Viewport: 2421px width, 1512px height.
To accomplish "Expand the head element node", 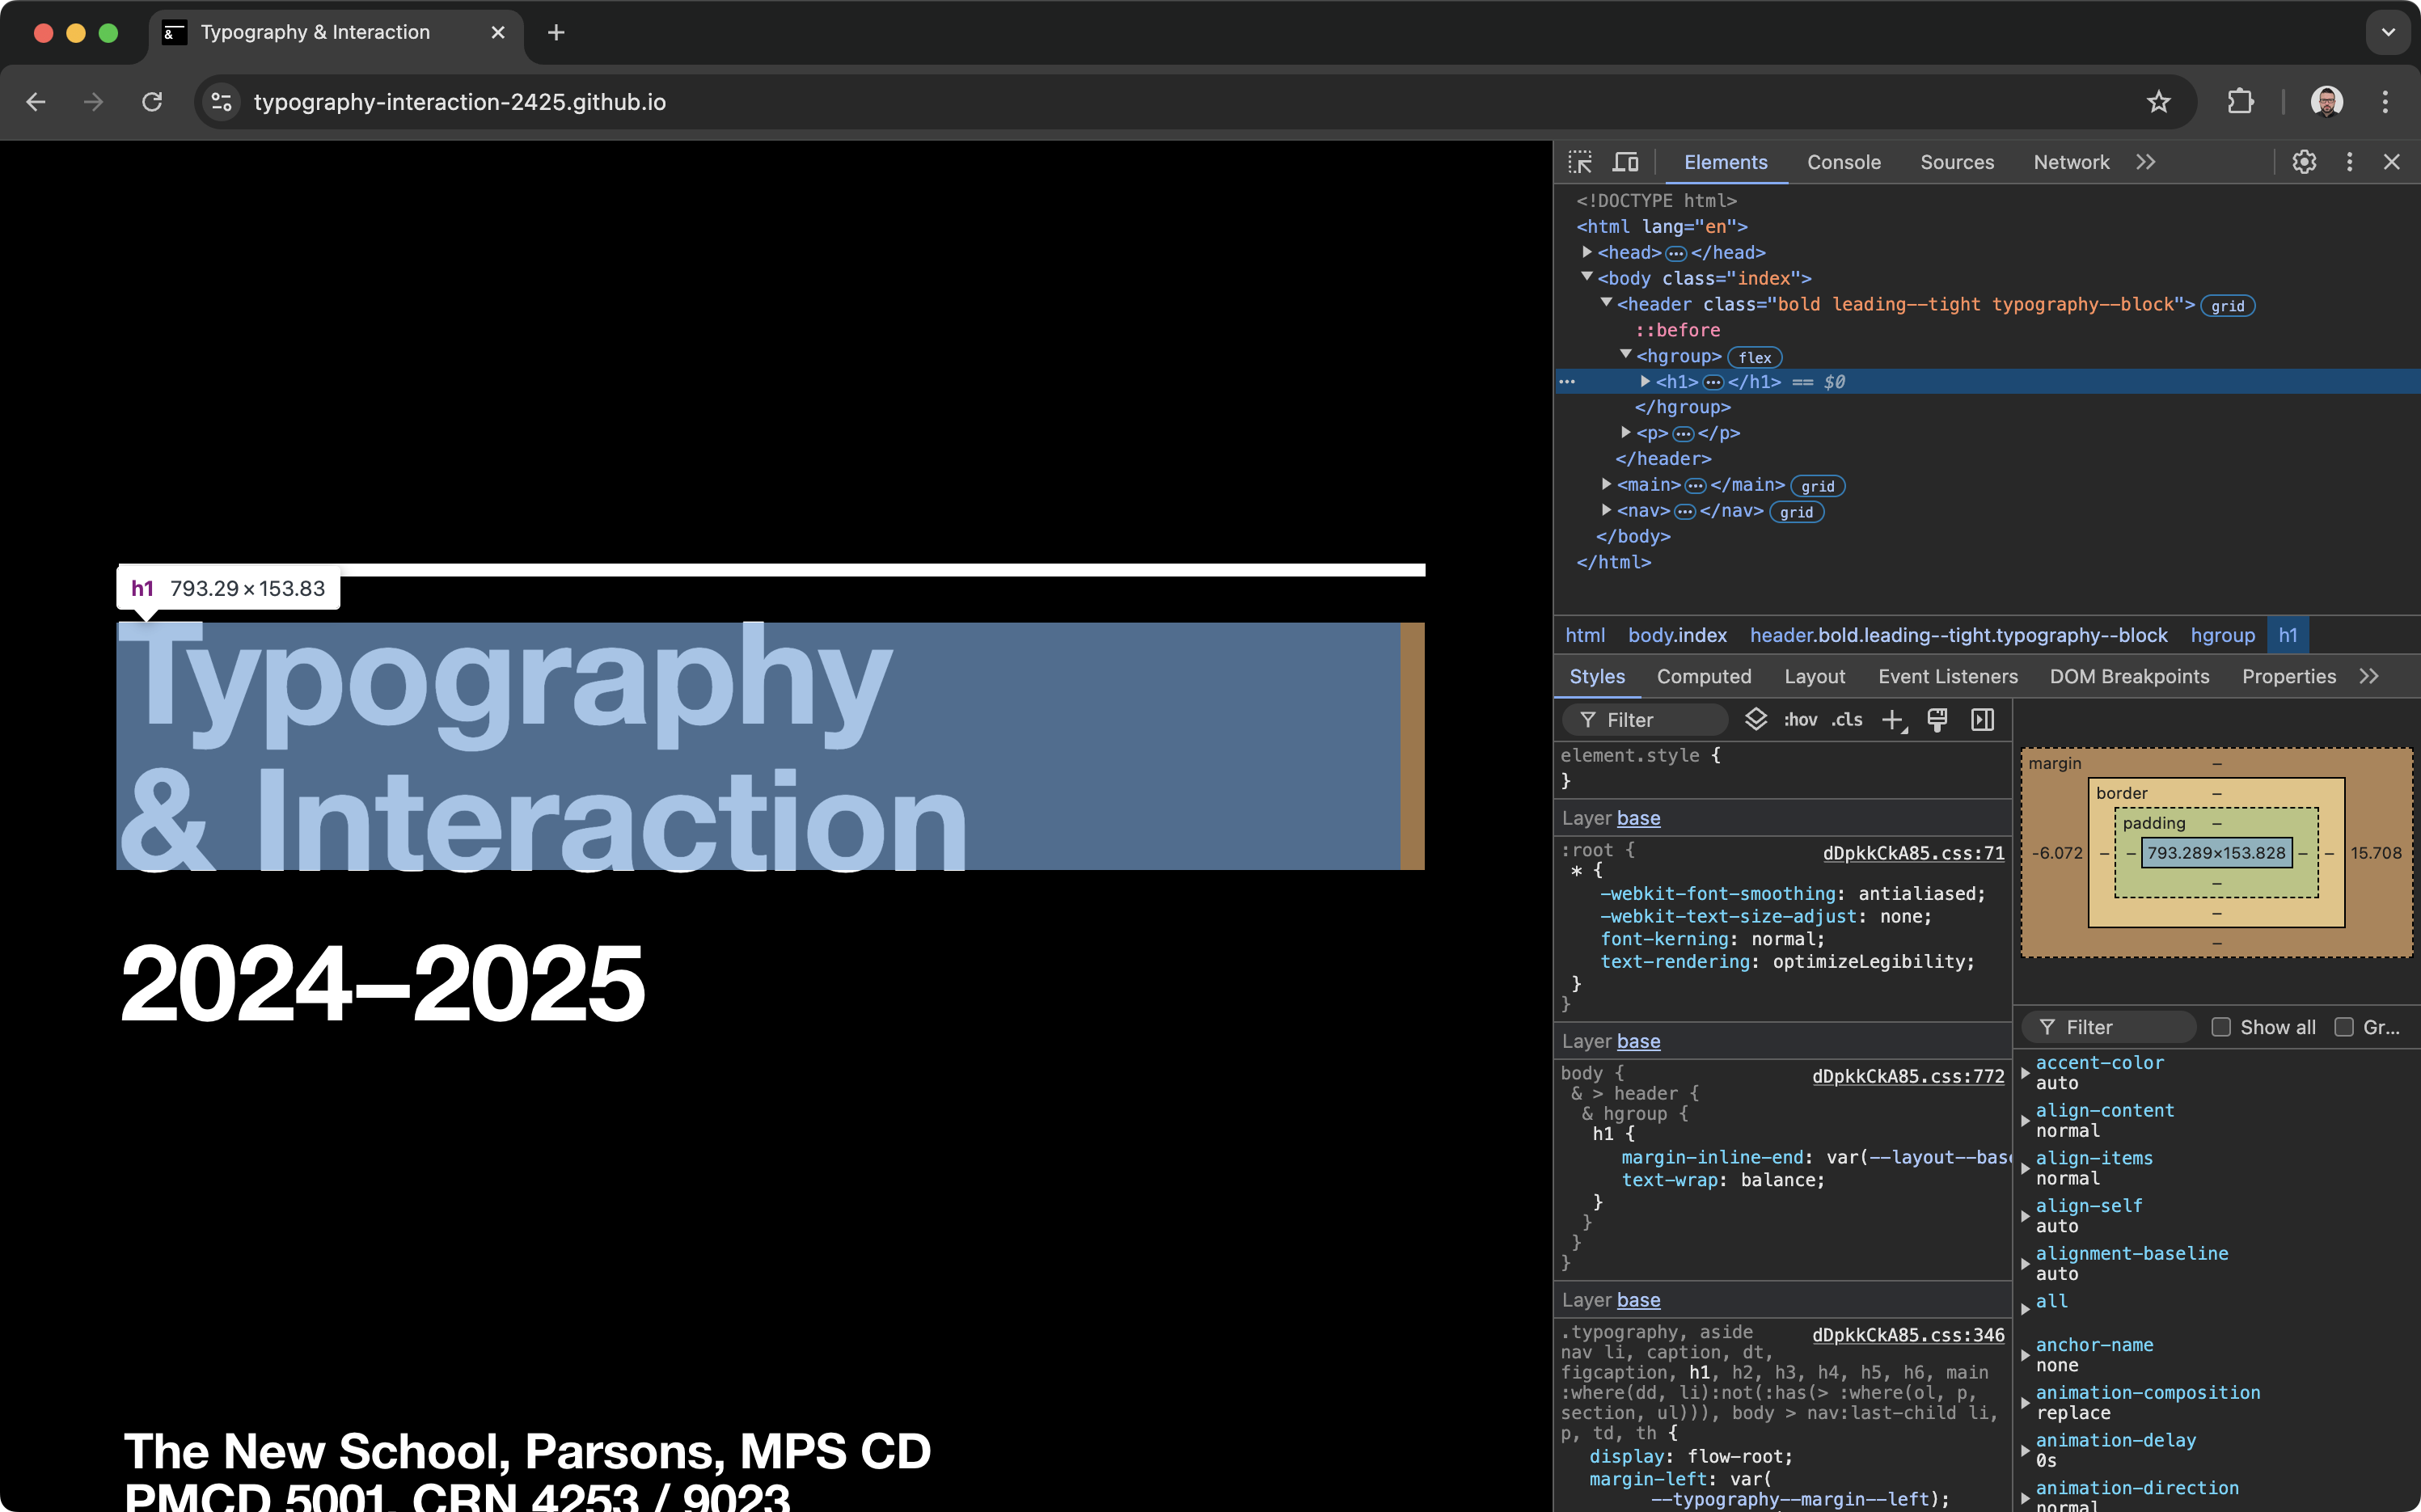I will [x=1587, y=252].
